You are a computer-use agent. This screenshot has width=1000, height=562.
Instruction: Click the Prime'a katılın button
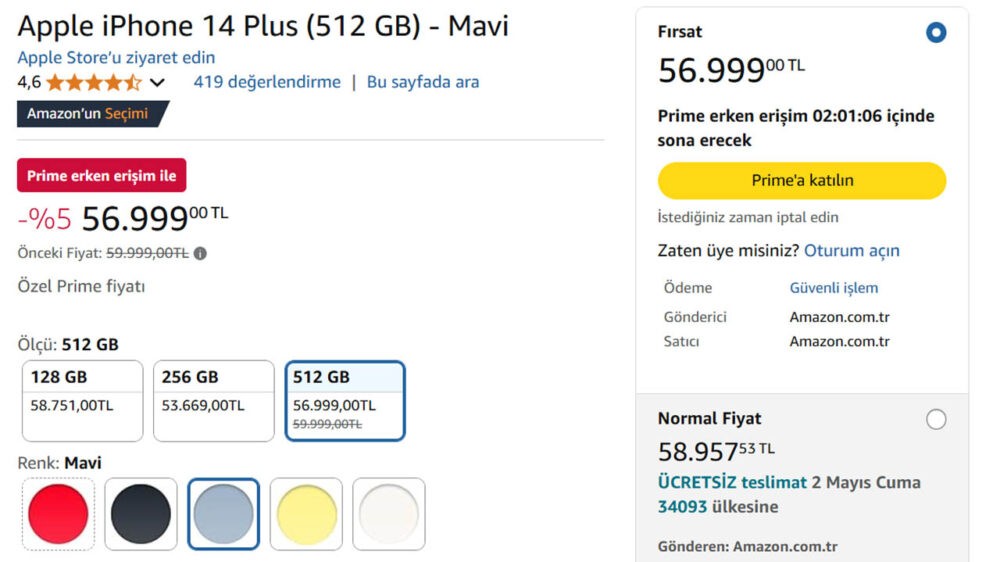click(801, 181)
